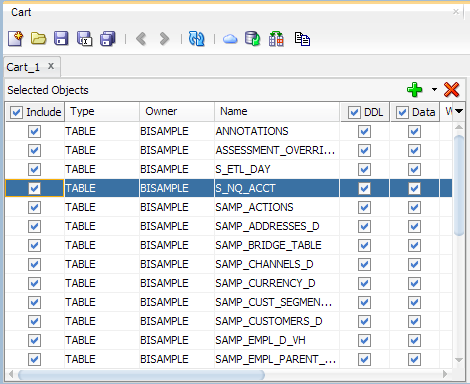Toggle the Include header checkbox
This screenshot has height=384, width=470.
click(16, 112)
